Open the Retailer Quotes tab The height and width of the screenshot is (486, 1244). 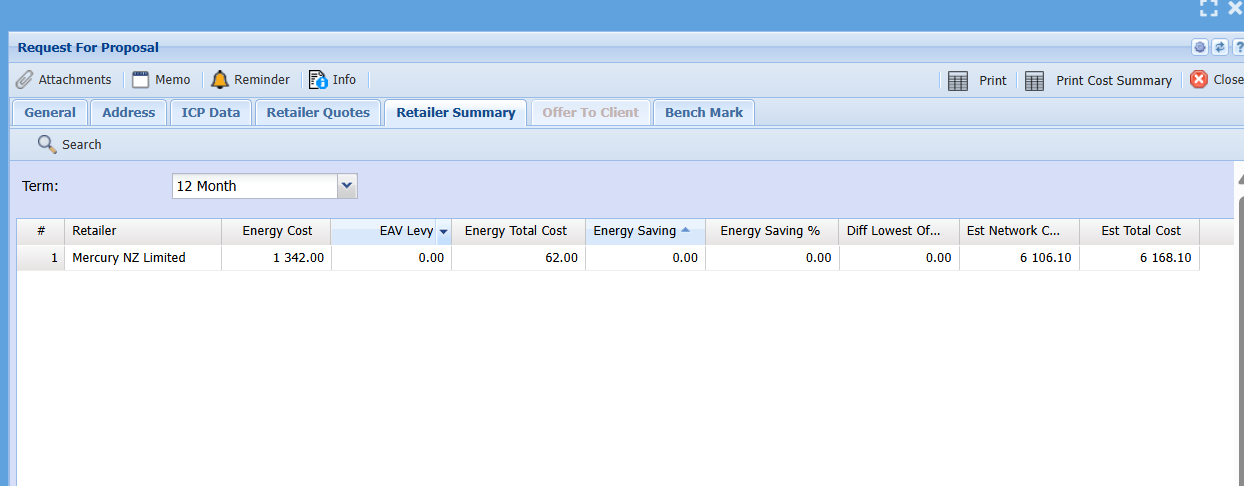[x=318, y=113]
